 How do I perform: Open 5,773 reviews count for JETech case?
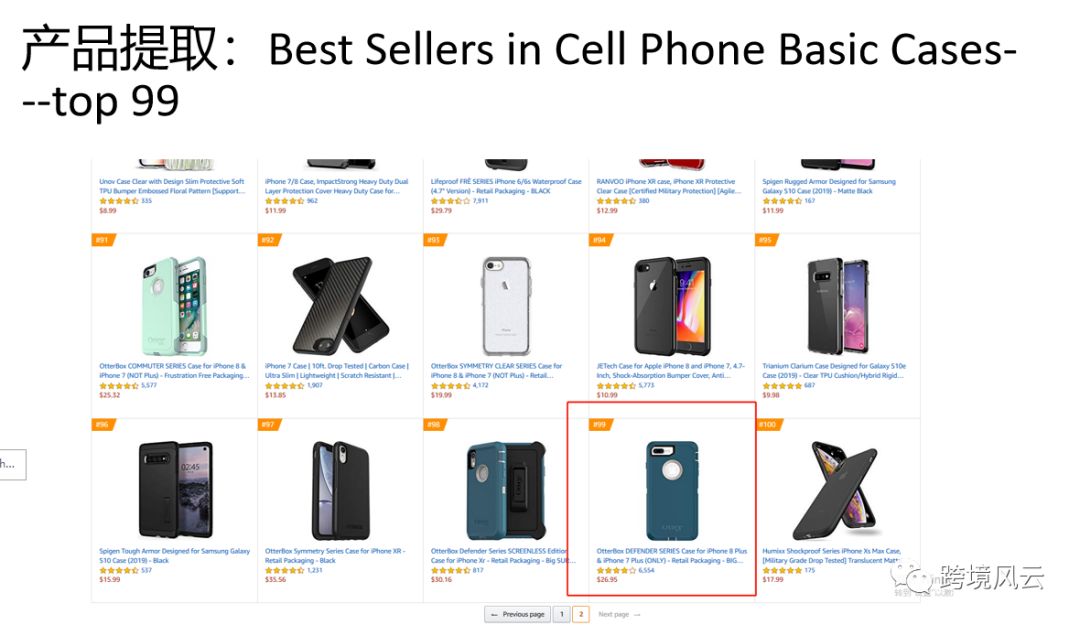(646, 385)
